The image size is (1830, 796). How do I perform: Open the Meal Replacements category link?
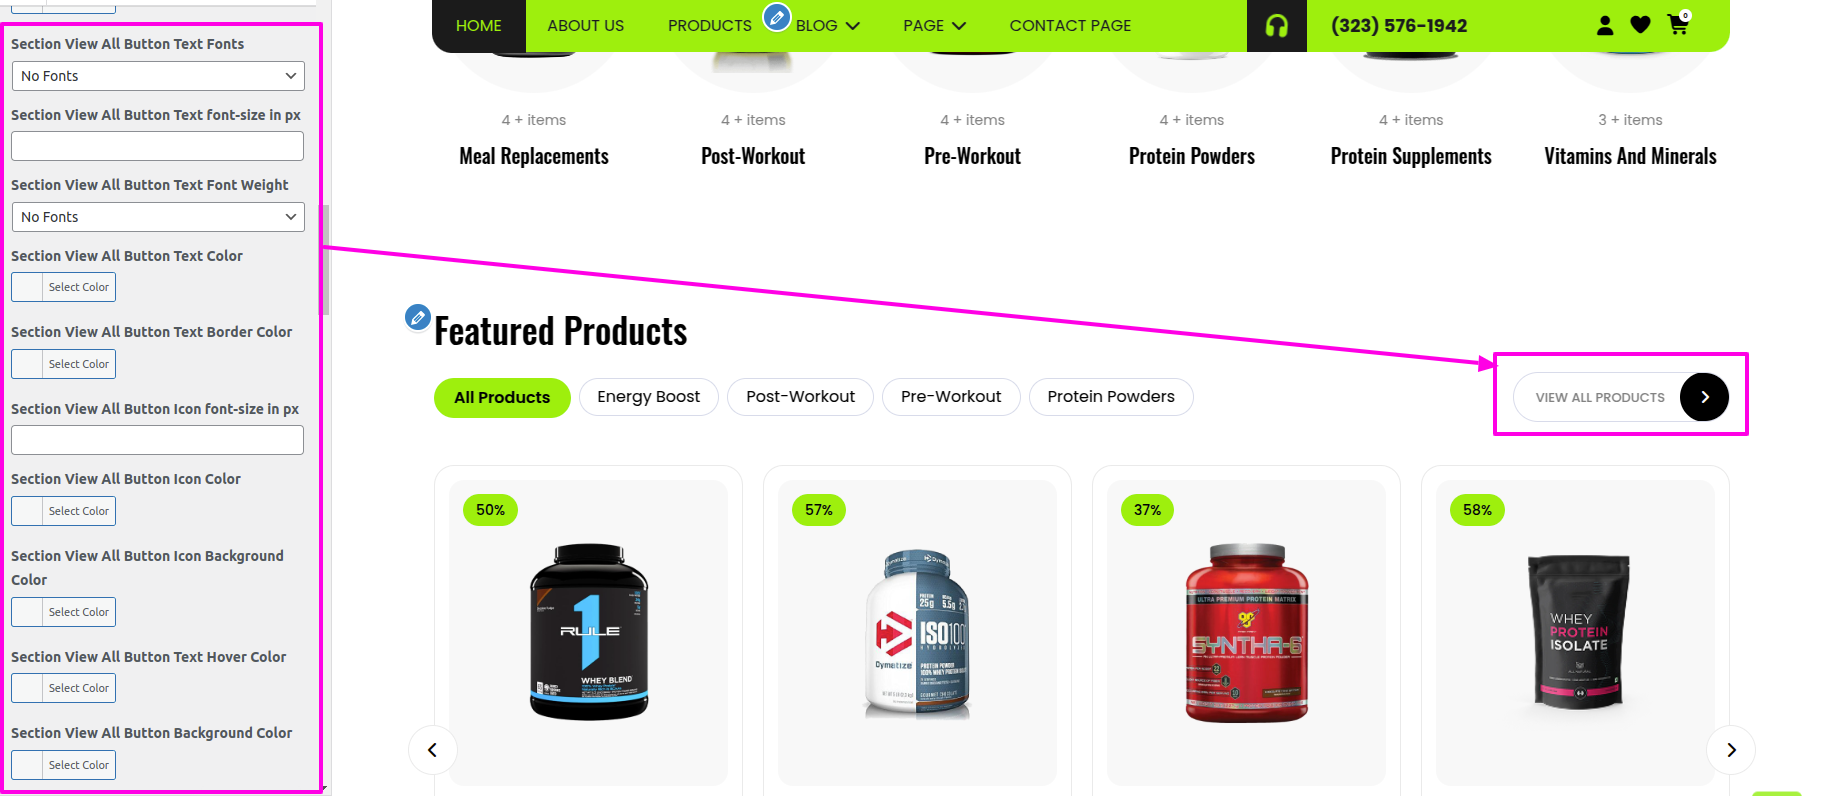(x=534, y=156)
